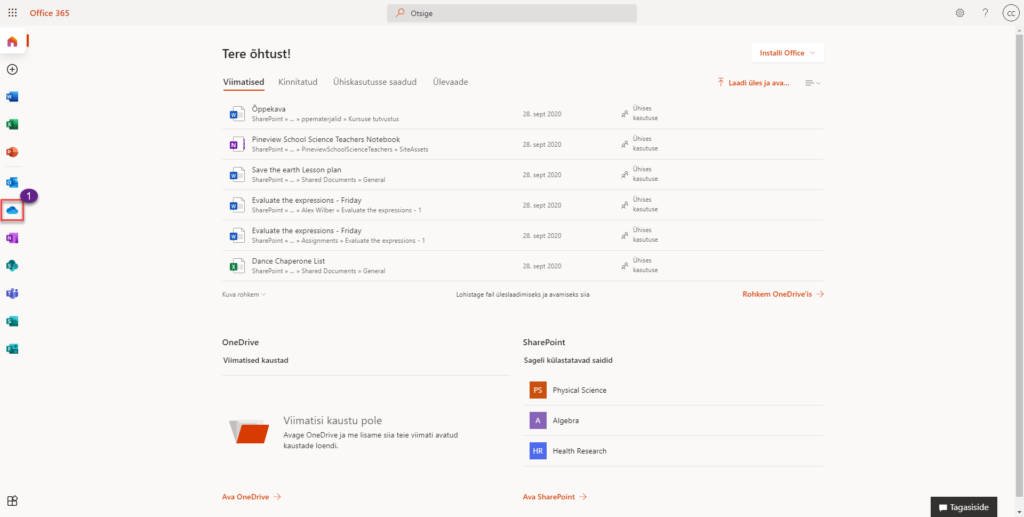Open the Physical Science SharePoint site

click(579, 390)
